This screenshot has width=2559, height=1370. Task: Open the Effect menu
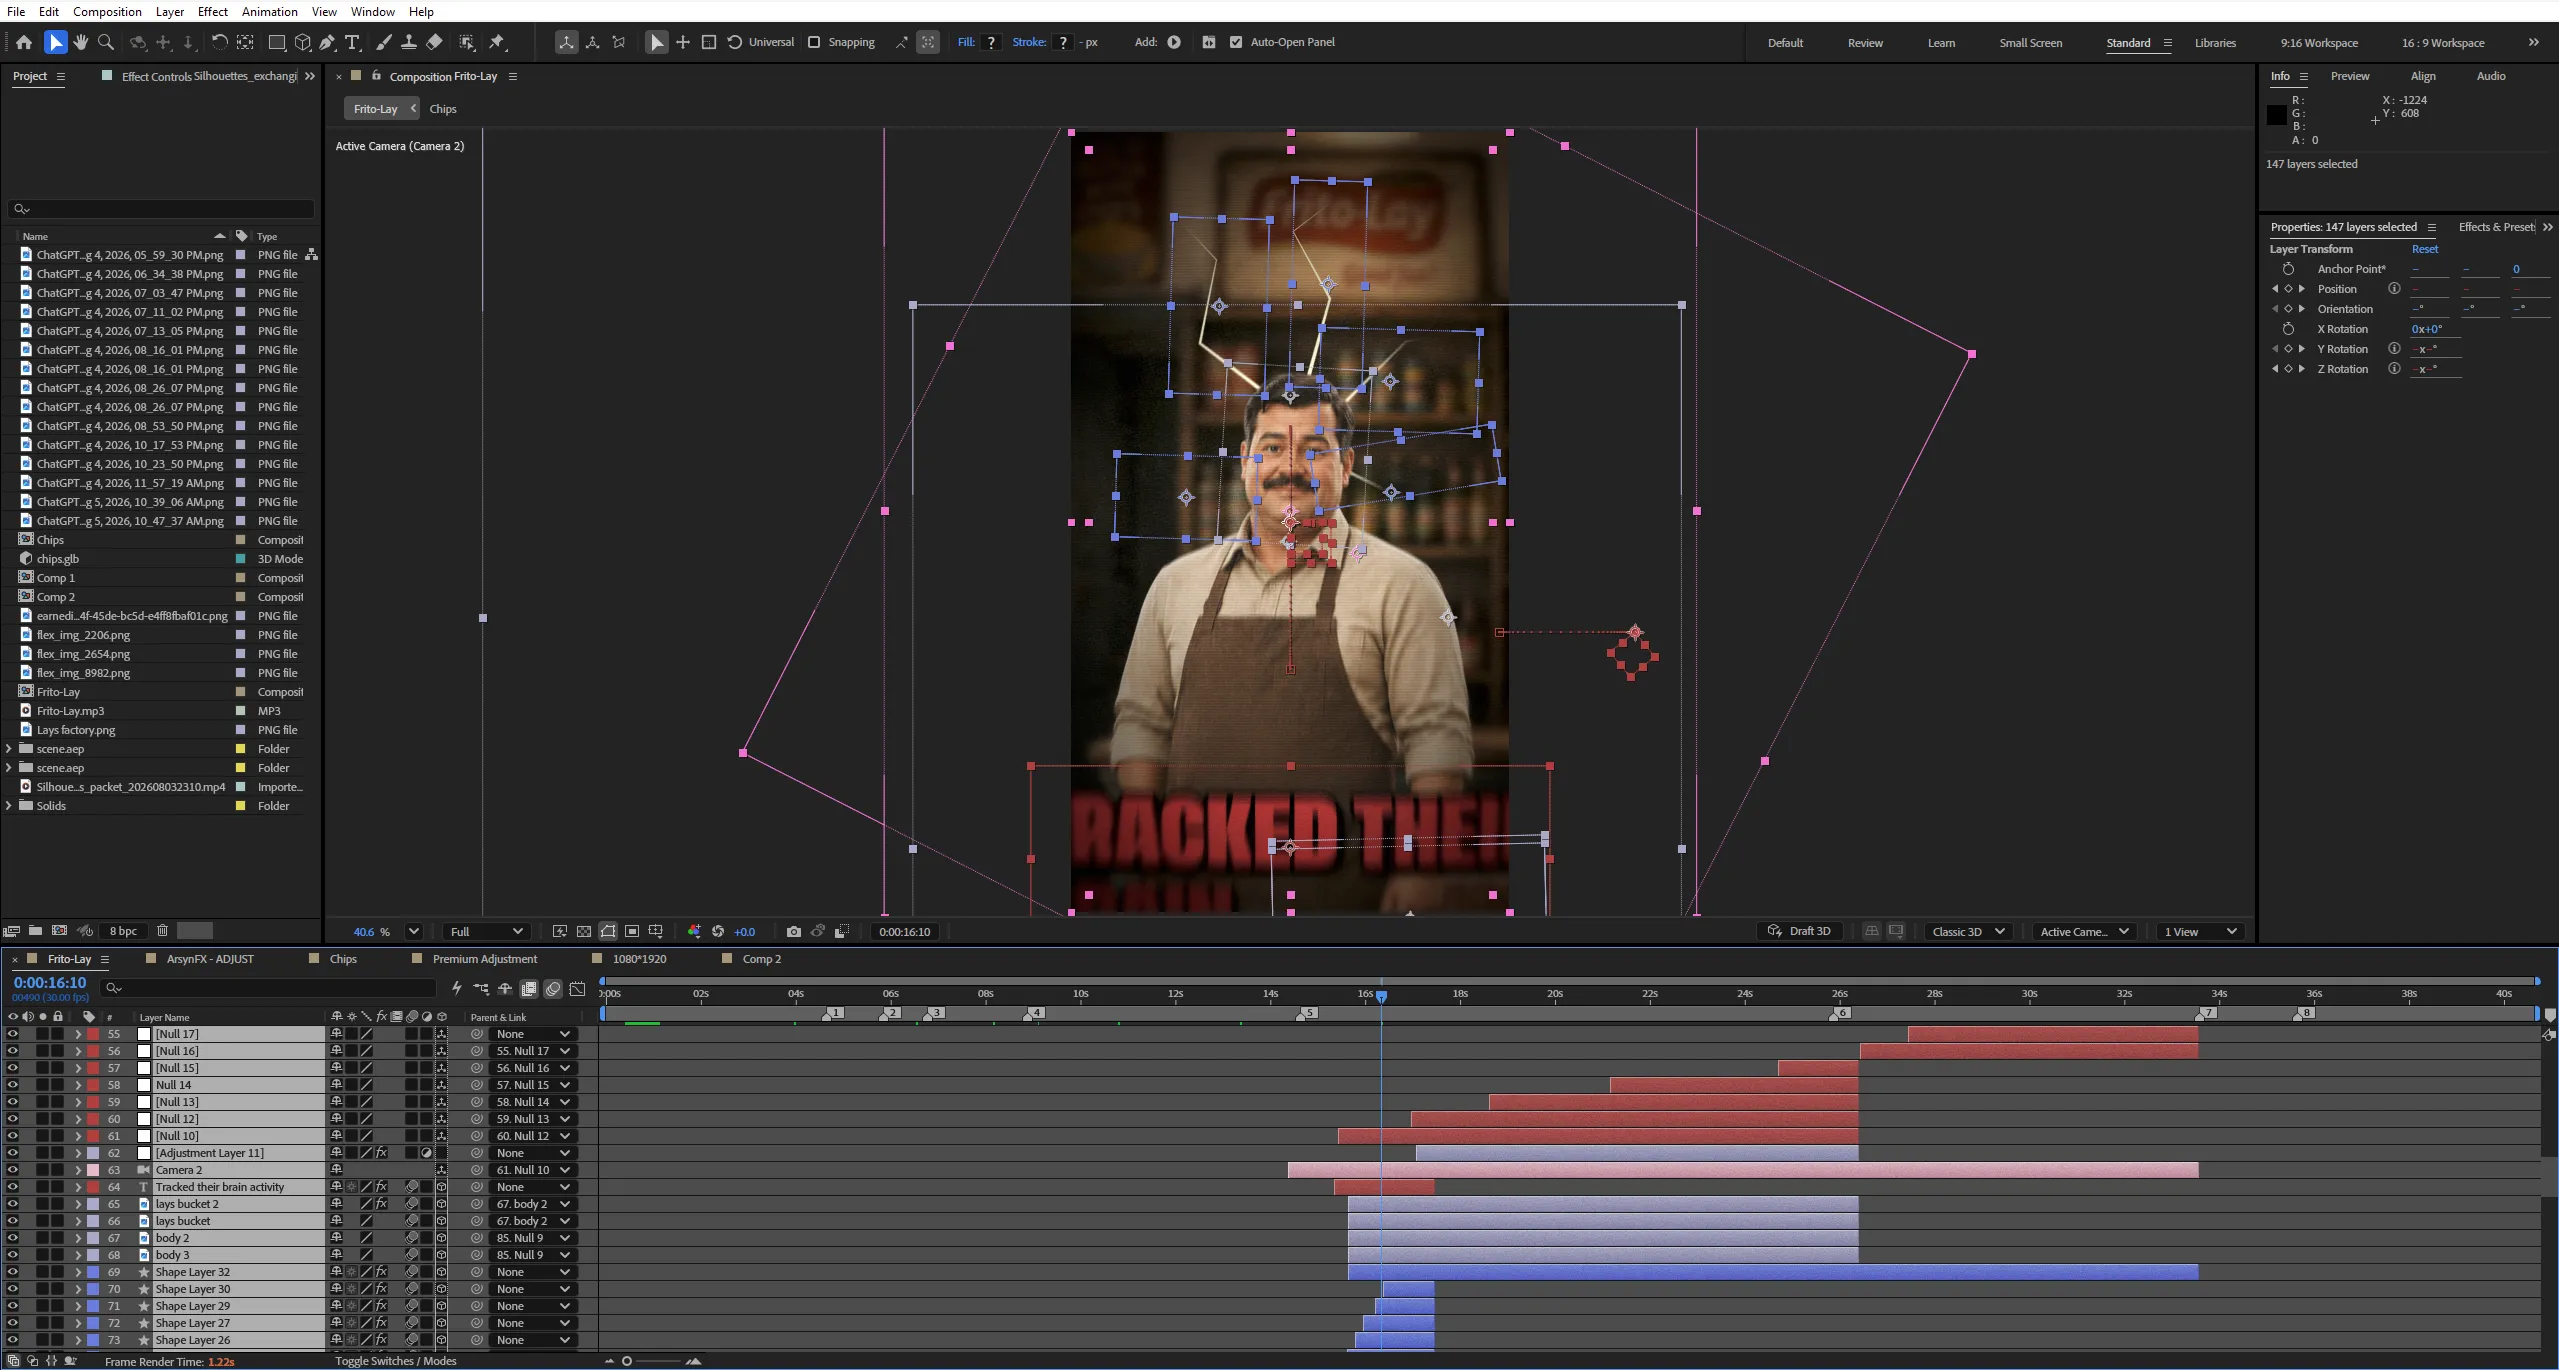[x=212, y=11]
